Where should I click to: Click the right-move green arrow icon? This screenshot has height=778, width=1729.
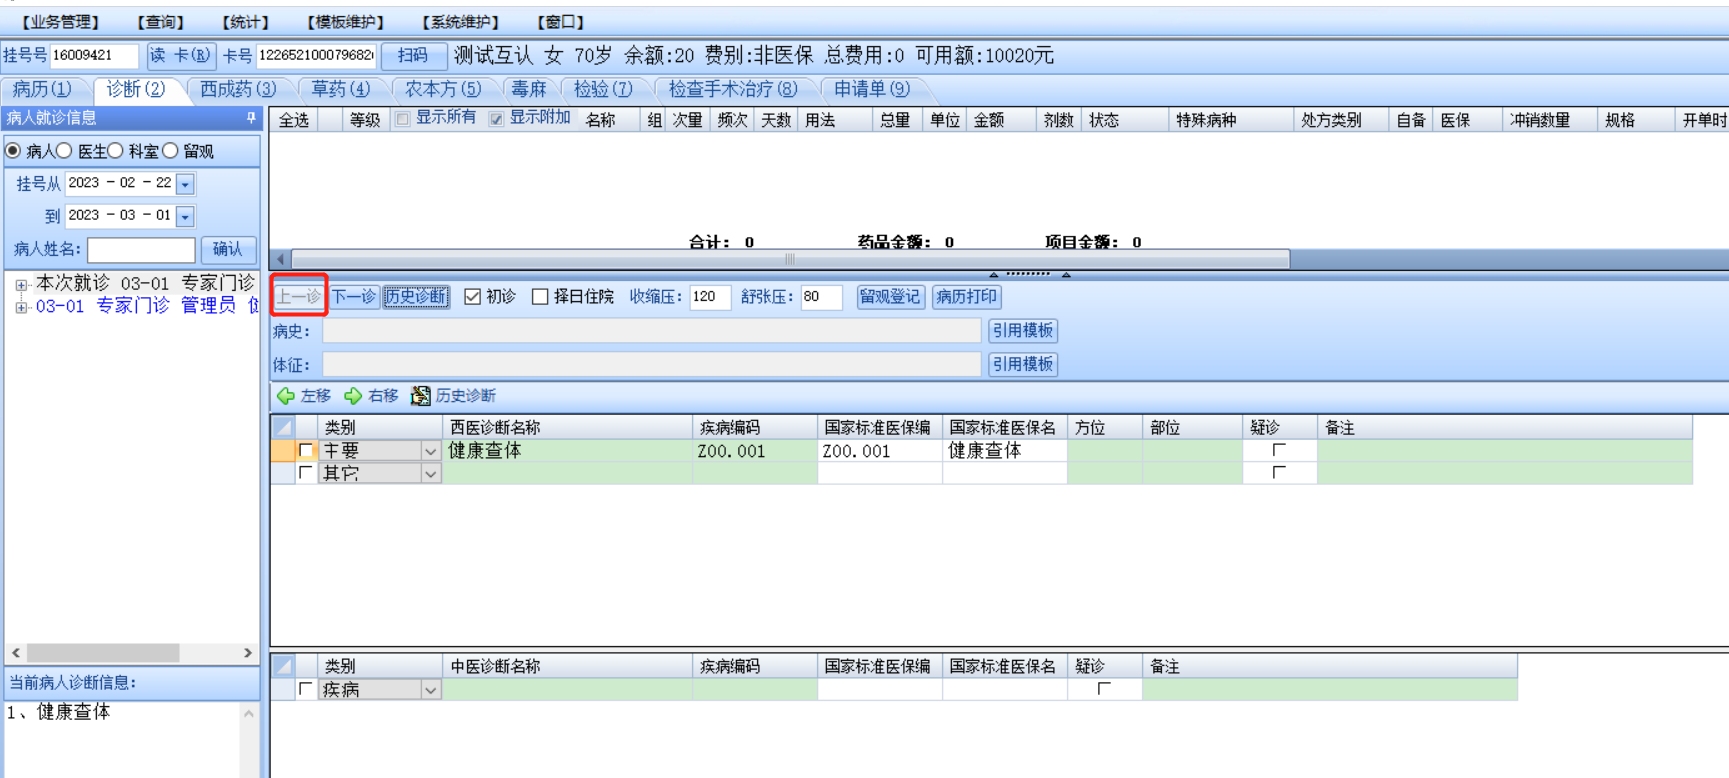point(353,396)
